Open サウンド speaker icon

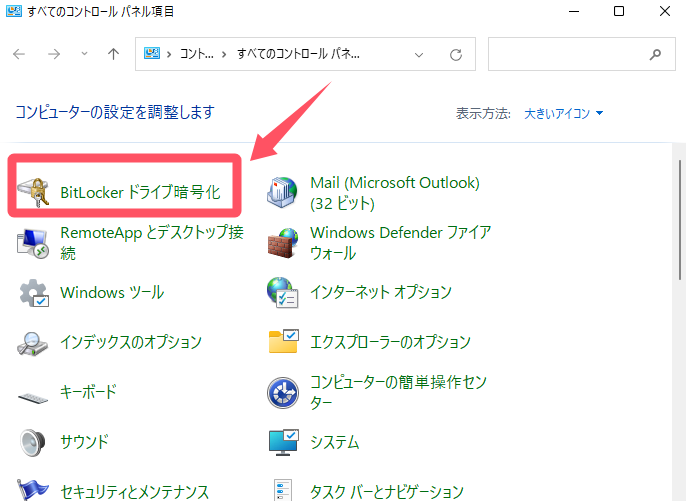[x=35, y=442]
